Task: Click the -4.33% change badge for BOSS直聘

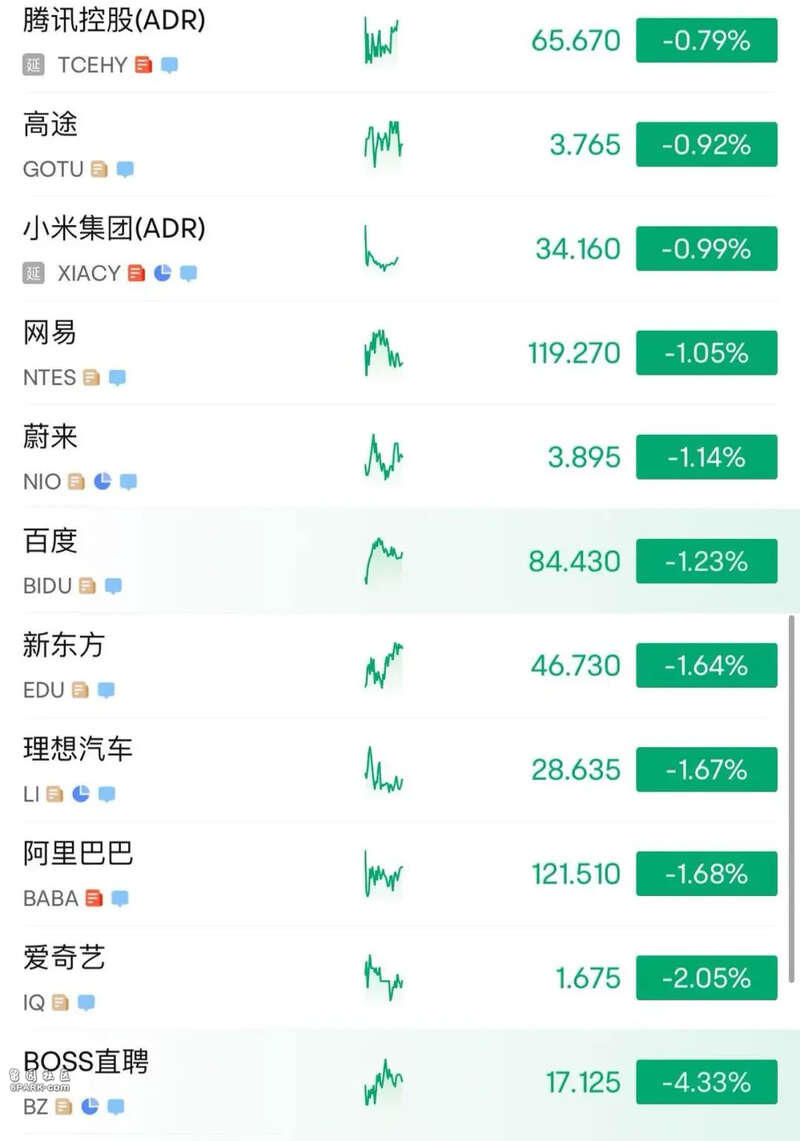Action: [706, 1082]
